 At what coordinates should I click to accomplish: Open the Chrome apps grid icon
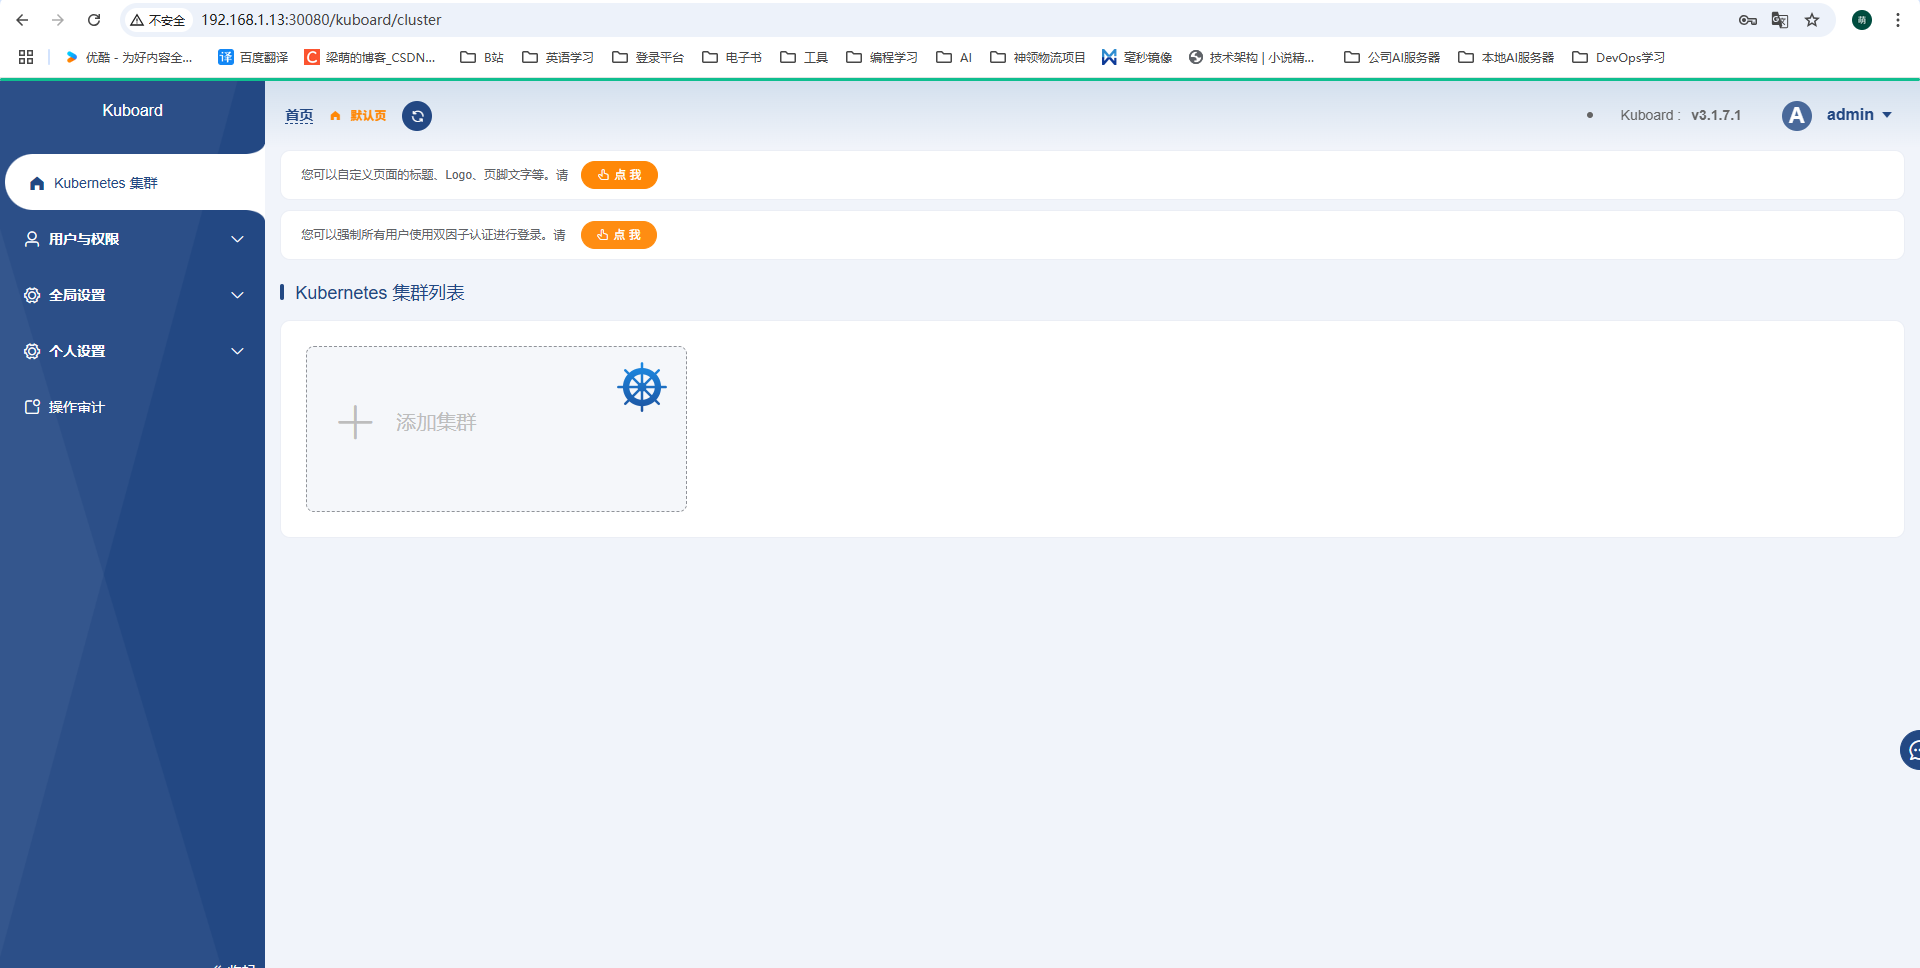26,57
